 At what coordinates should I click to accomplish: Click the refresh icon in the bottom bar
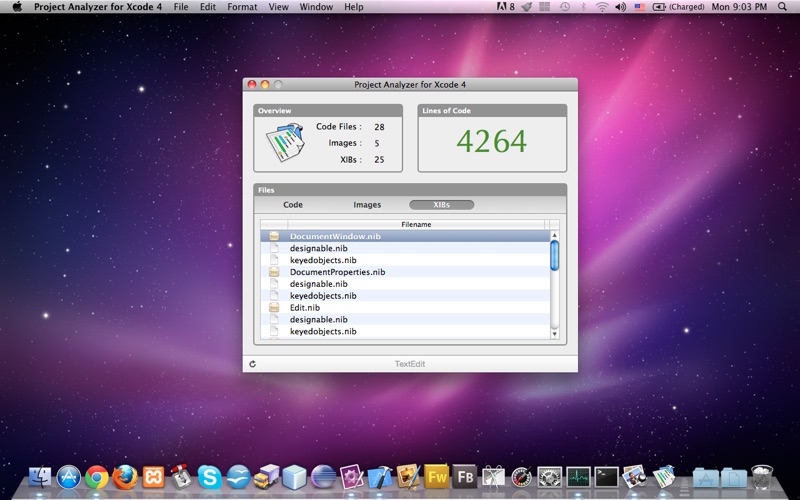pos(253,364)
